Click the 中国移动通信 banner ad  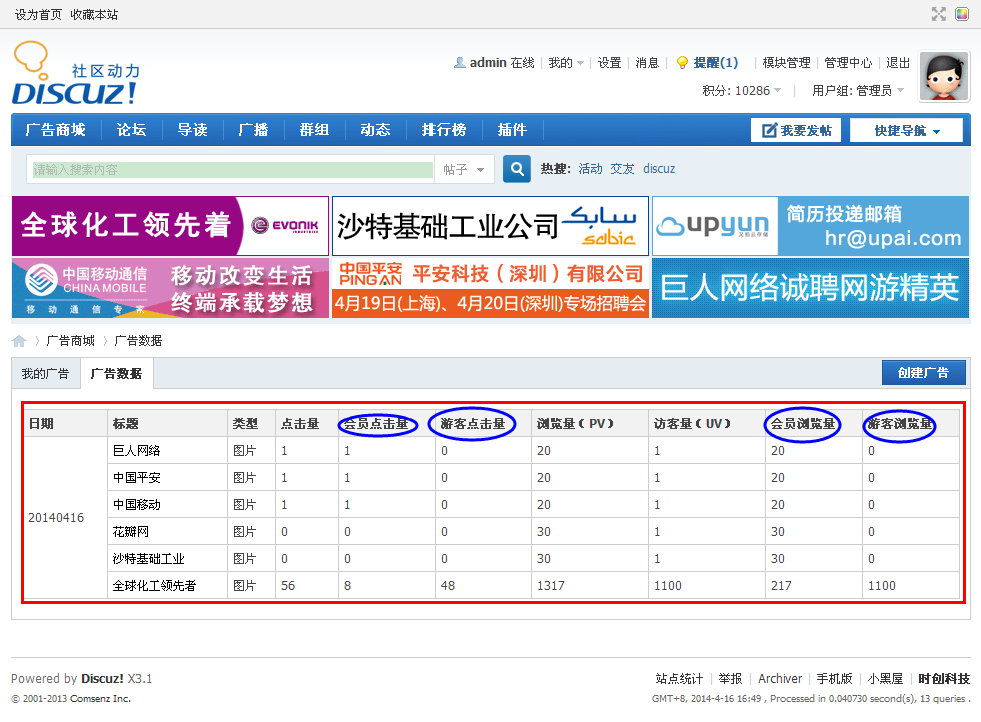170,288
